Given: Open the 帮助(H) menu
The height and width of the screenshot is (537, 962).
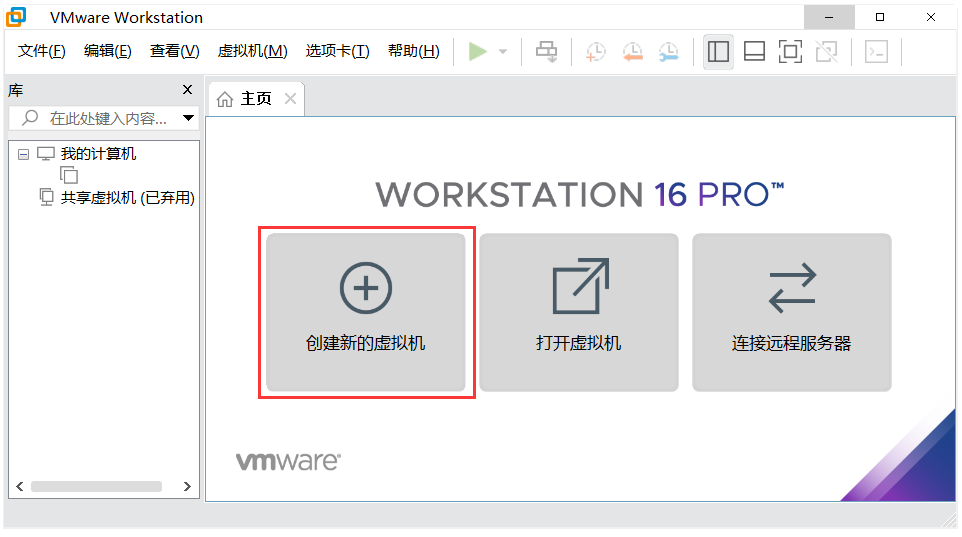Looking at the screenshot, I should (x=414, y=51).
